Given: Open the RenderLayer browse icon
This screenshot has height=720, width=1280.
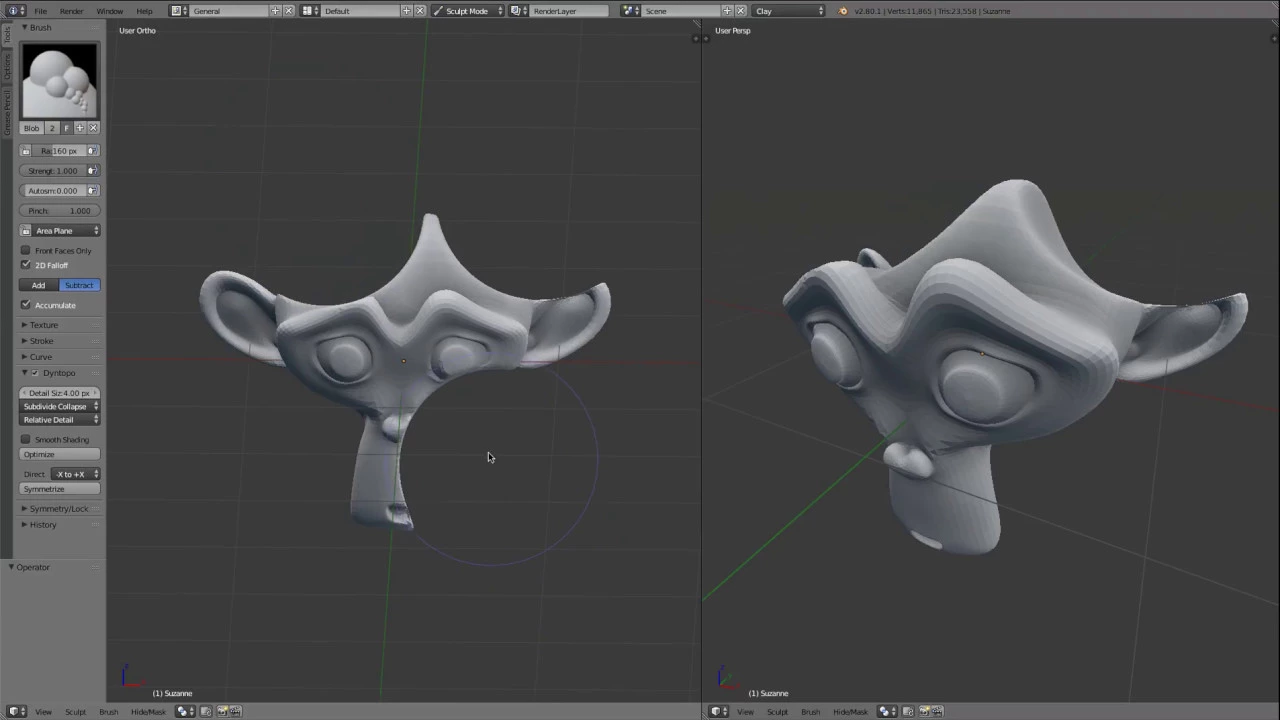Looking at the screenshot, I should (x=519, y=11).
